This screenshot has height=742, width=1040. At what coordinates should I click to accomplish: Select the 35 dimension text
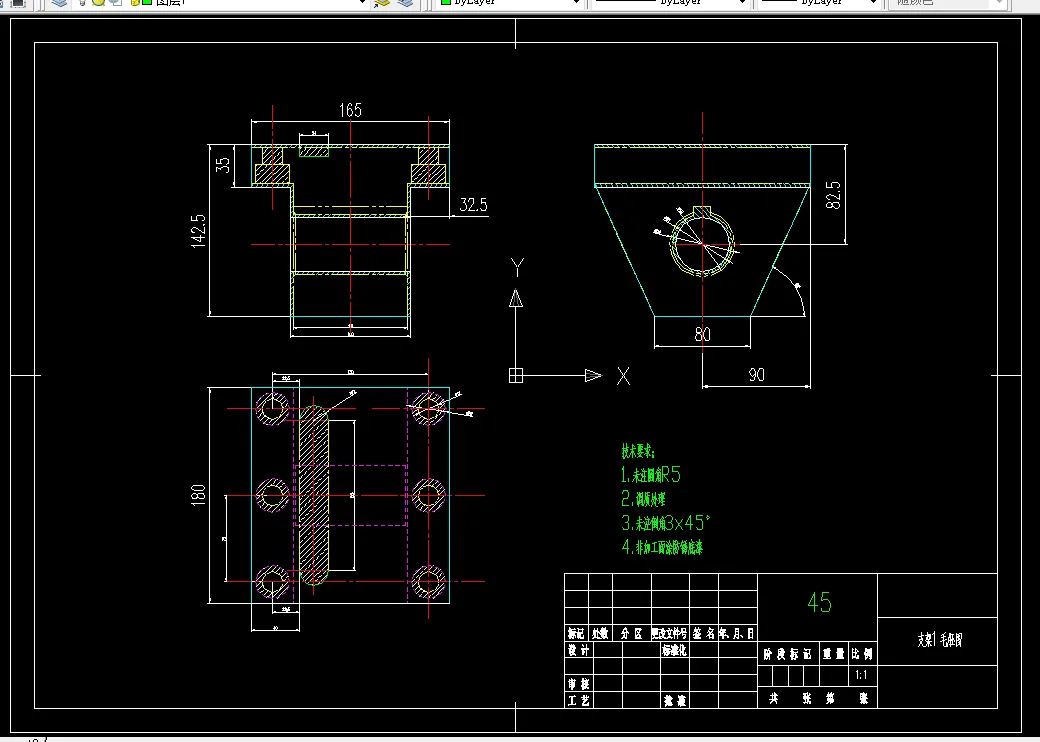click(224, 164)
